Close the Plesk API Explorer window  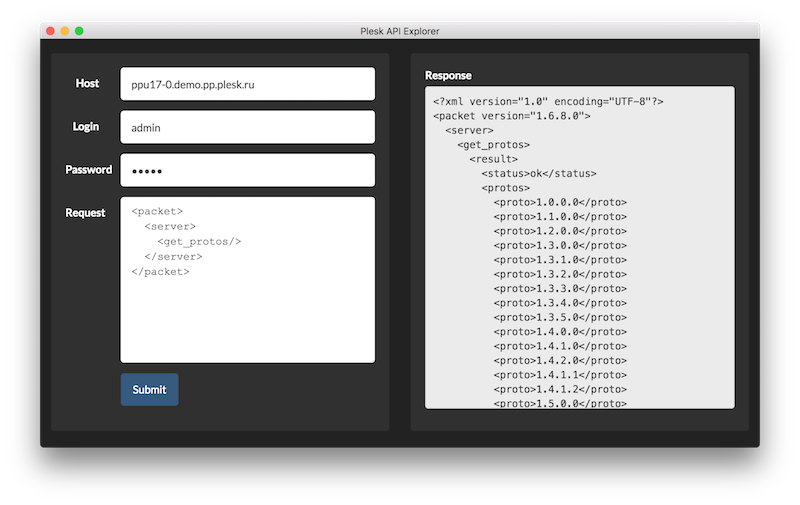(51, 31)
